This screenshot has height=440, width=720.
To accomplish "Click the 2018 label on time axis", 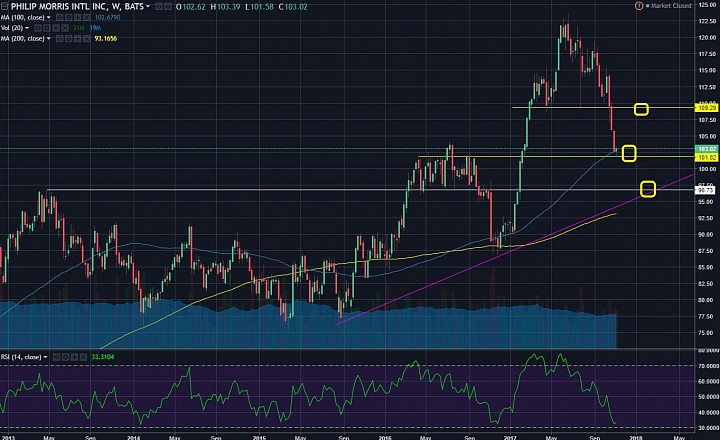I will (x=636, y=437).
